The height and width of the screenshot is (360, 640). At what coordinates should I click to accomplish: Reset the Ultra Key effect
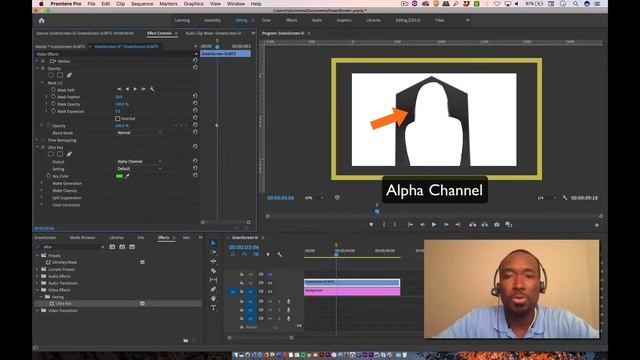tap(195, 147)
